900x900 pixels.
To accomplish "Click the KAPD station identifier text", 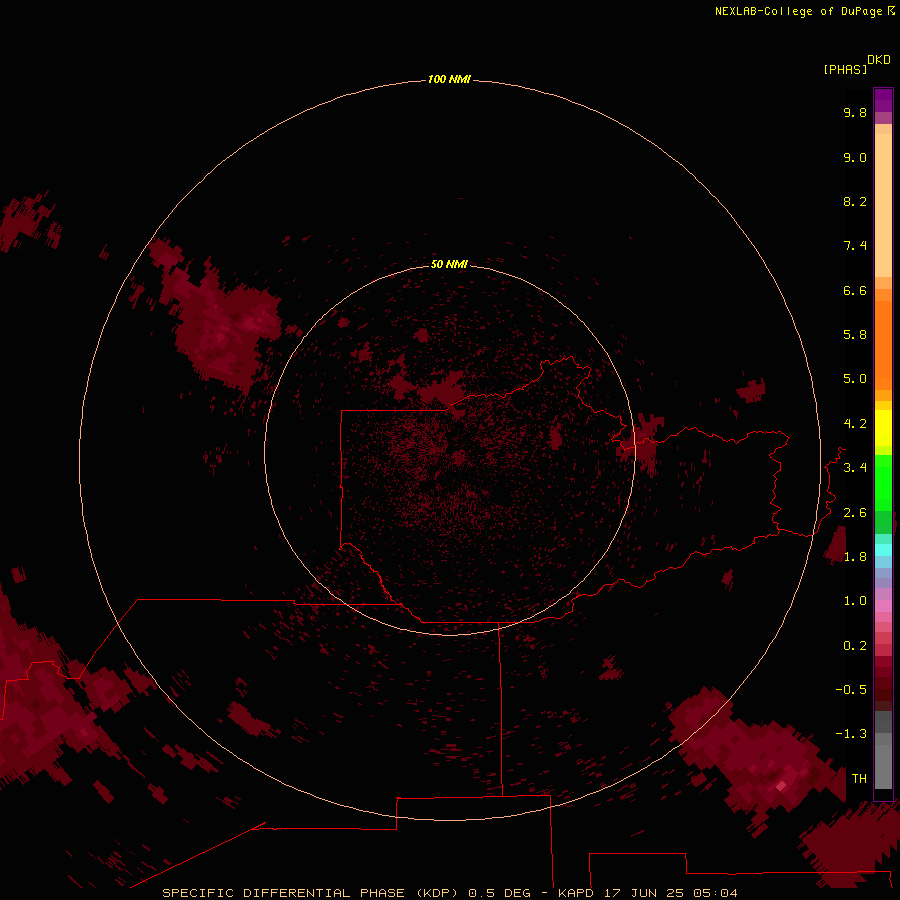I will [576, 893].
